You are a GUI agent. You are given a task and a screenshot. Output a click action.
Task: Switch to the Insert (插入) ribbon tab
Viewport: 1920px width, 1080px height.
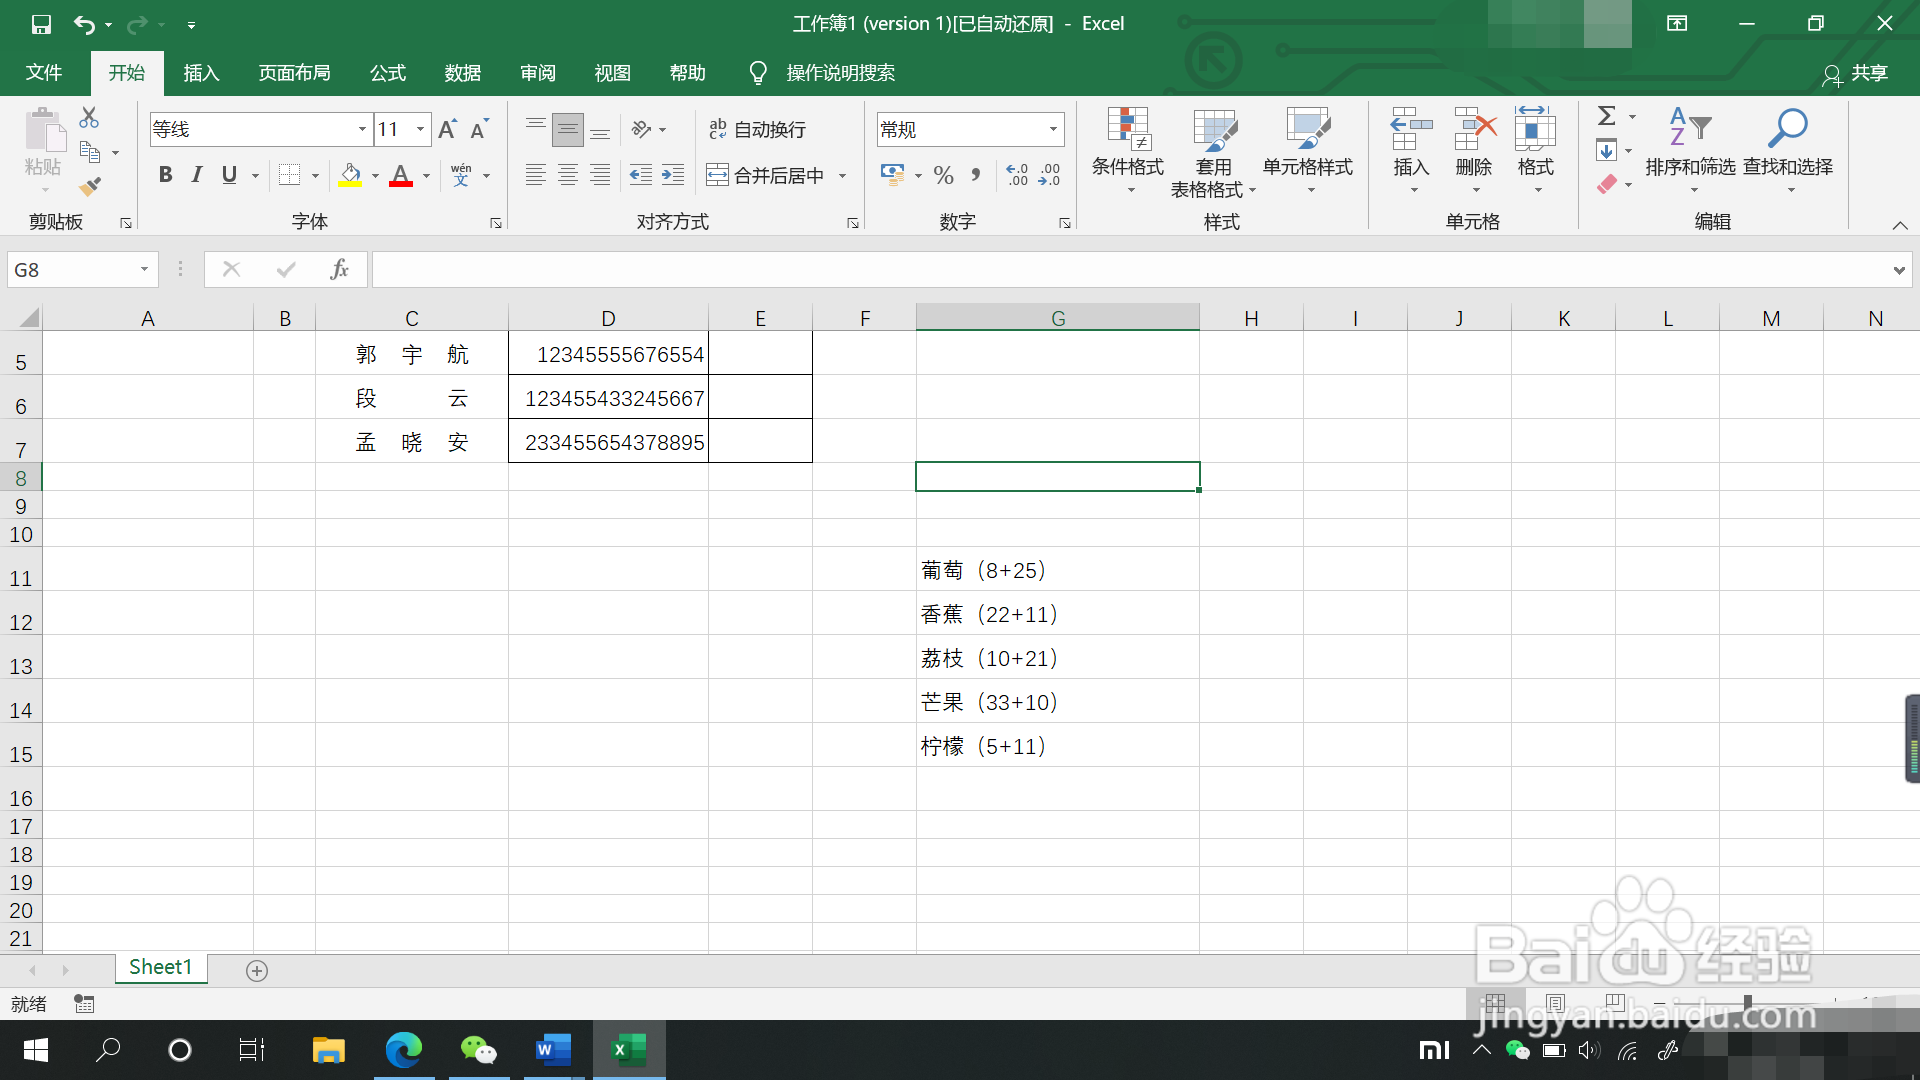(201, 73)
